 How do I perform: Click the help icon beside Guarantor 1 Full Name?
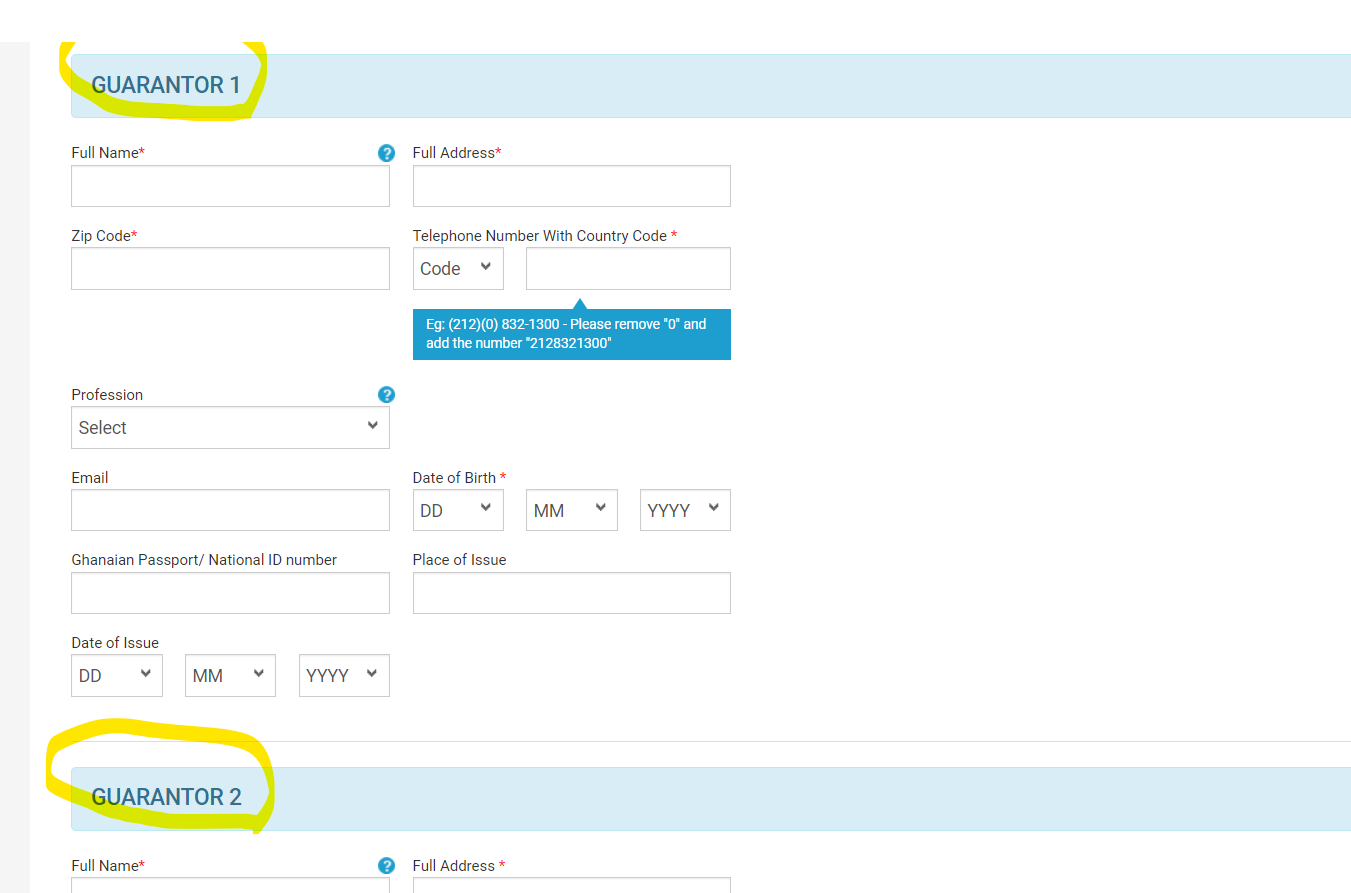click(x=386, y=153)
